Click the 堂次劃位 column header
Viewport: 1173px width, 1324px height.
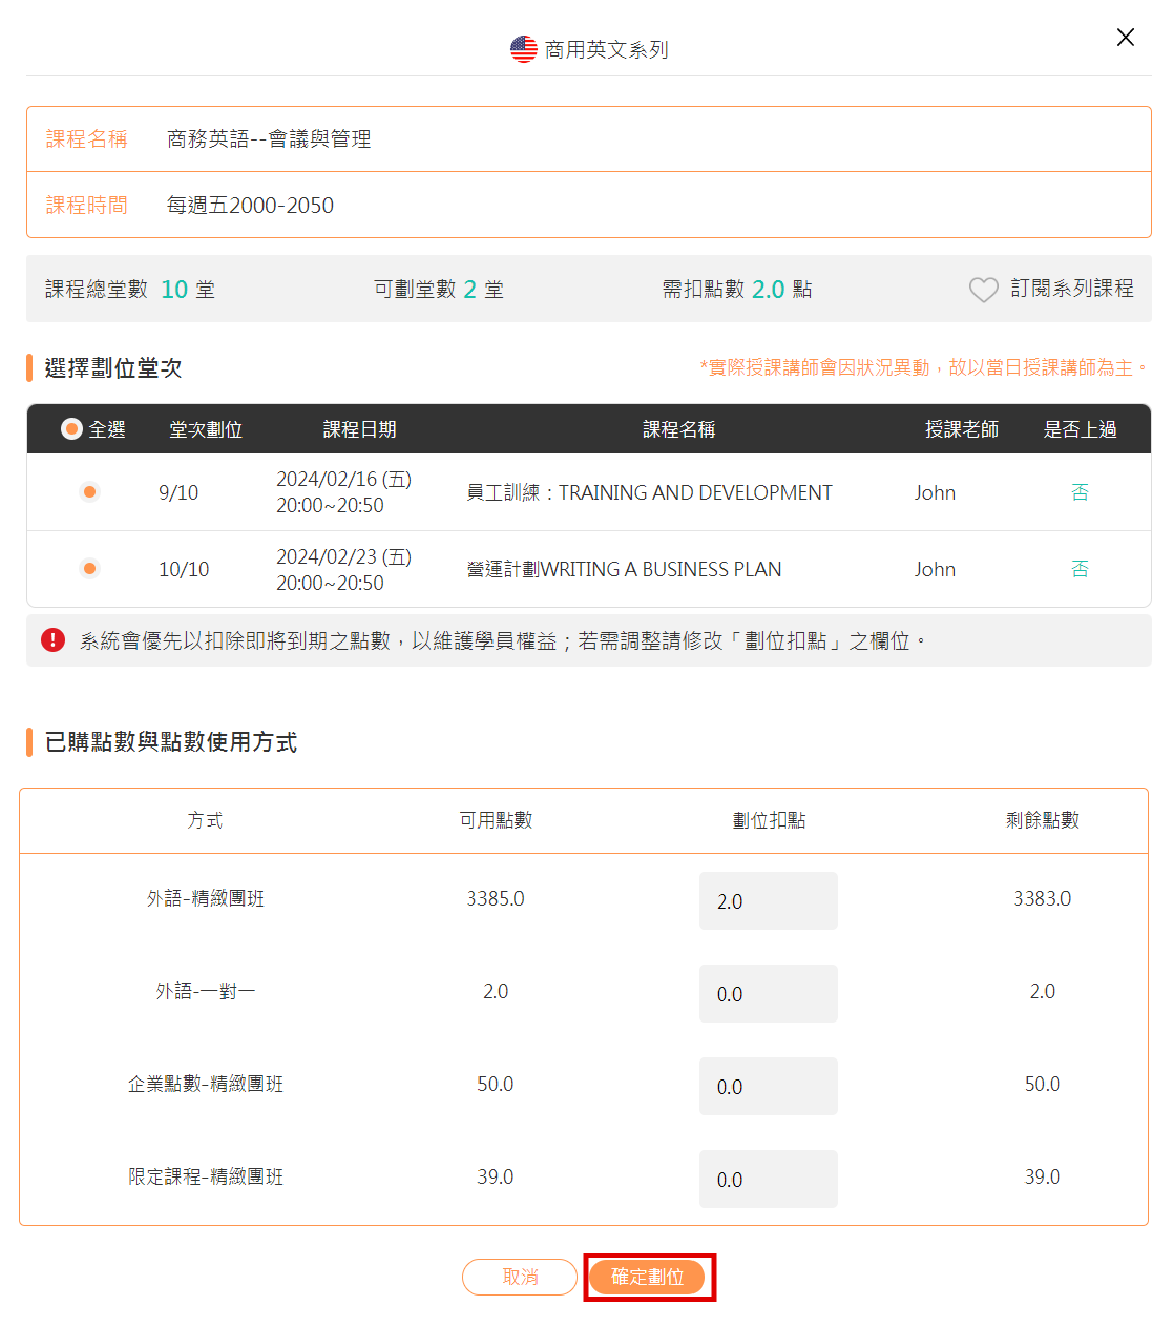pos(206,429)
